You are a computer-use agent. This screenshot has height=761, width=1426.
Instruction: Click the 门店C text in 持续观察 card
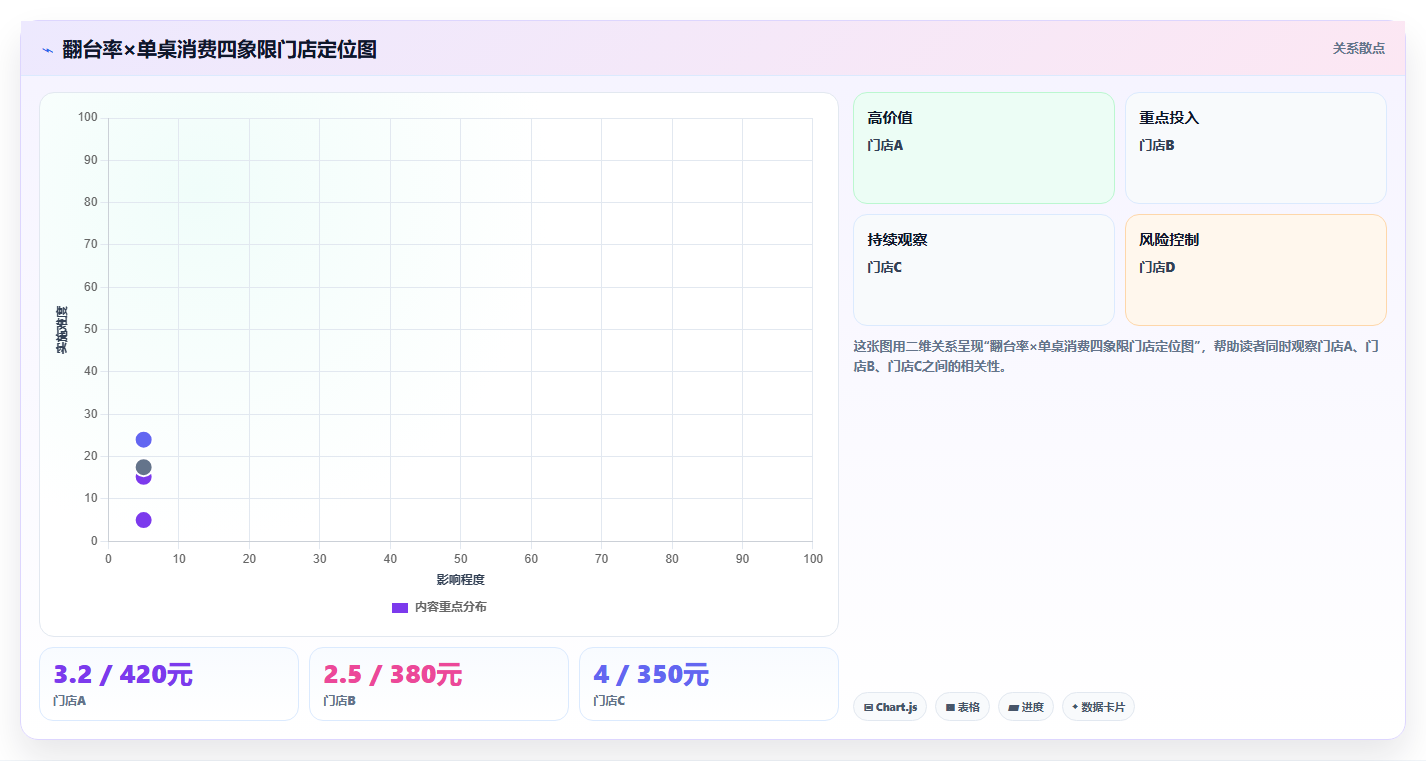pos(885,267)
